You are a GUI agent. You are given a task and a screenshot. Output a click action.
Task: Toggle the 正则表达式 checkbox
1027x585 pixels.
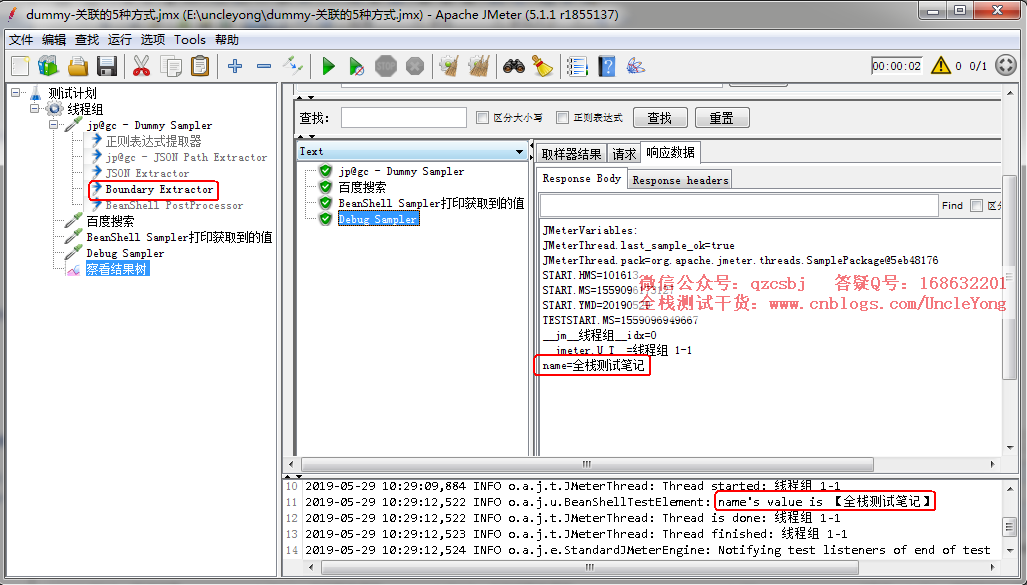(x=562, y=118)
